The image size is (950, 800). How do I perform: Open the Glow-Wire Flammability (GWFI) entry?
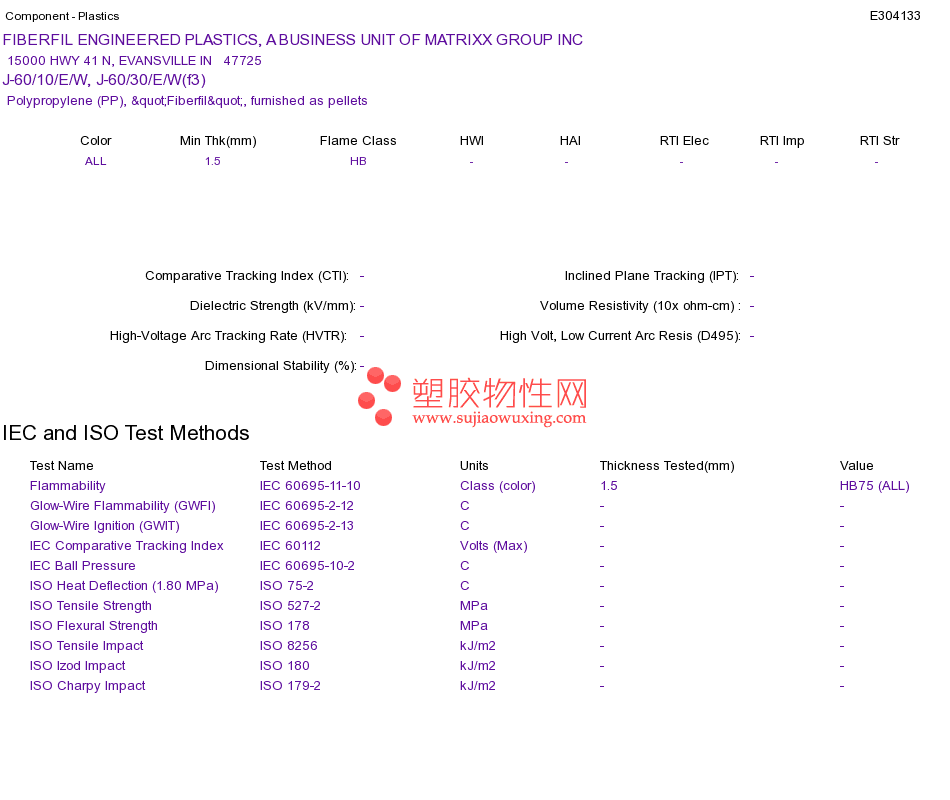(x=122, y=506)
